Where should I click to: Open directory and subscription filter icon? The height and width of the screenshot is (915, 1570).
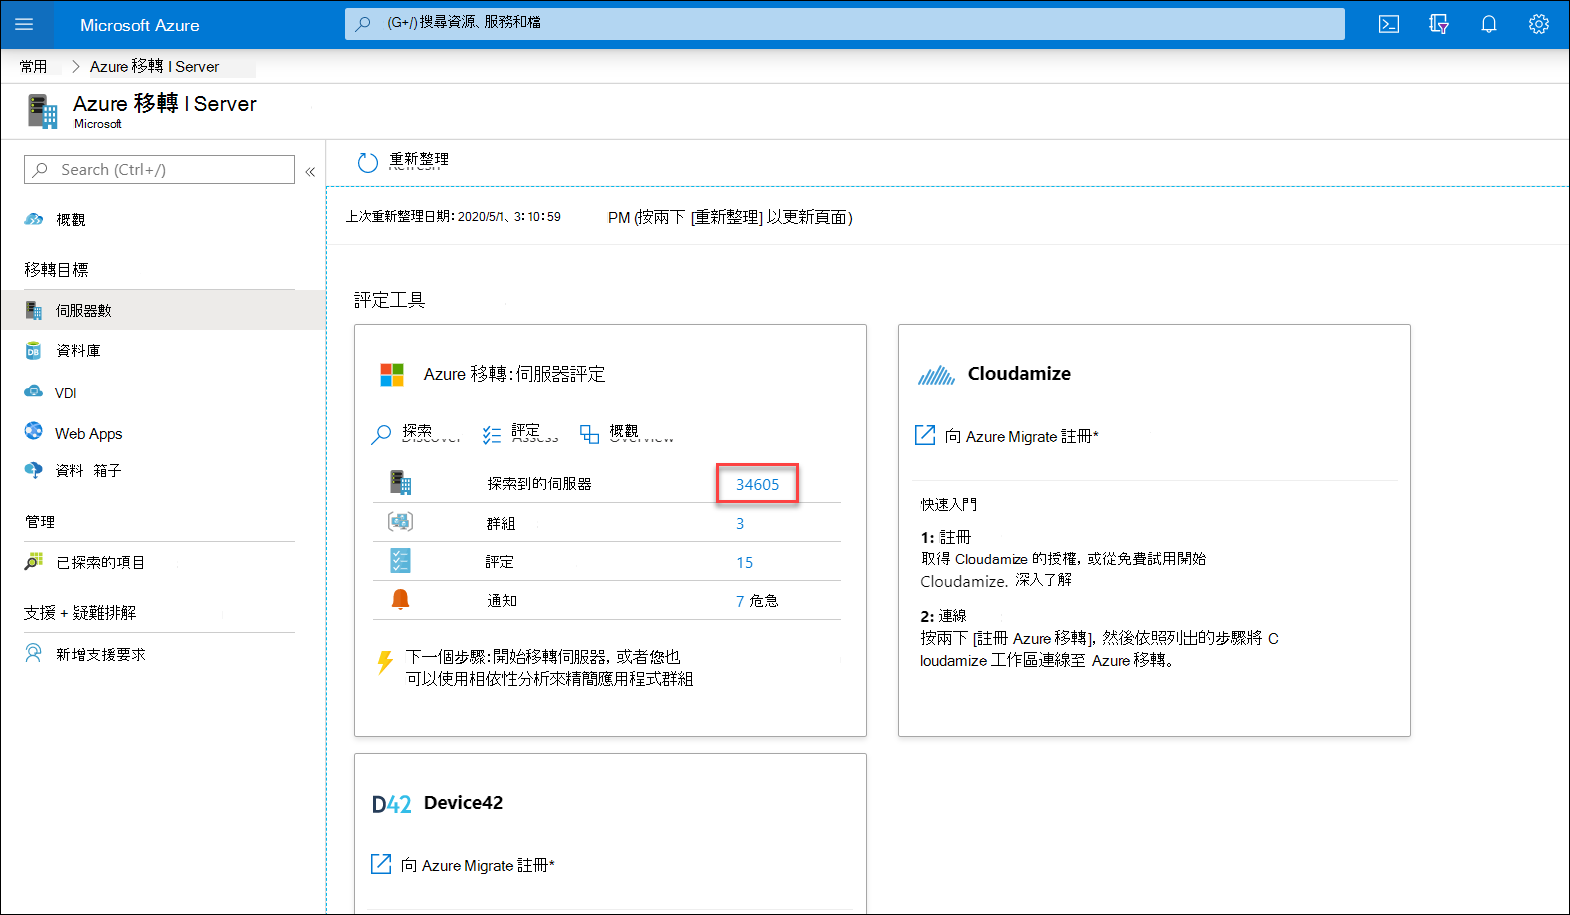pyautogui.click(x=1439, y=24)
